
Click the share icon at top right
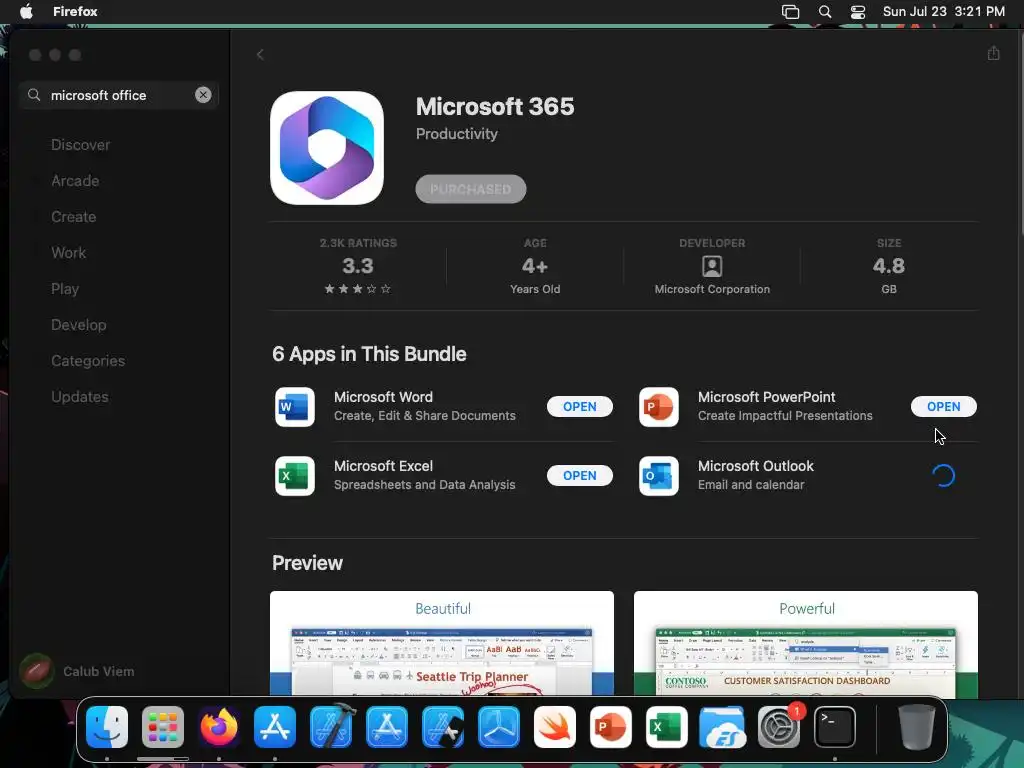click(x=993, y=53)
